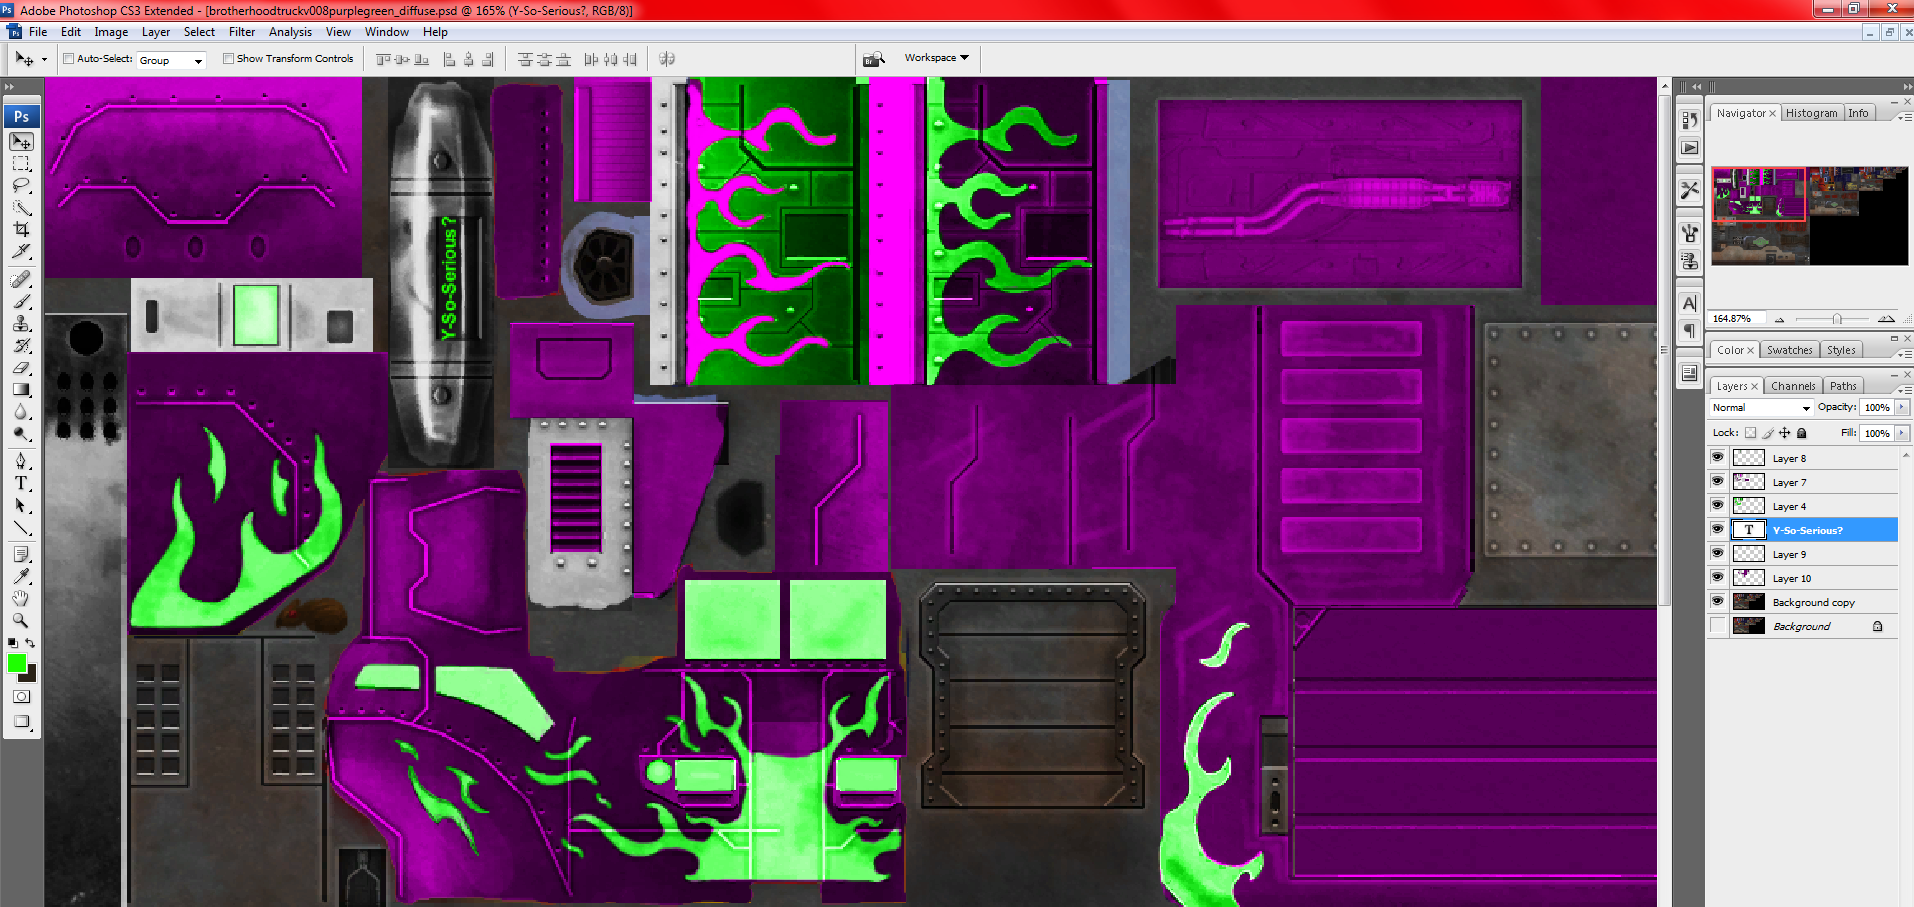Switch to the Swatches tab
The image size is (1914, 907).
point(1789,350)
